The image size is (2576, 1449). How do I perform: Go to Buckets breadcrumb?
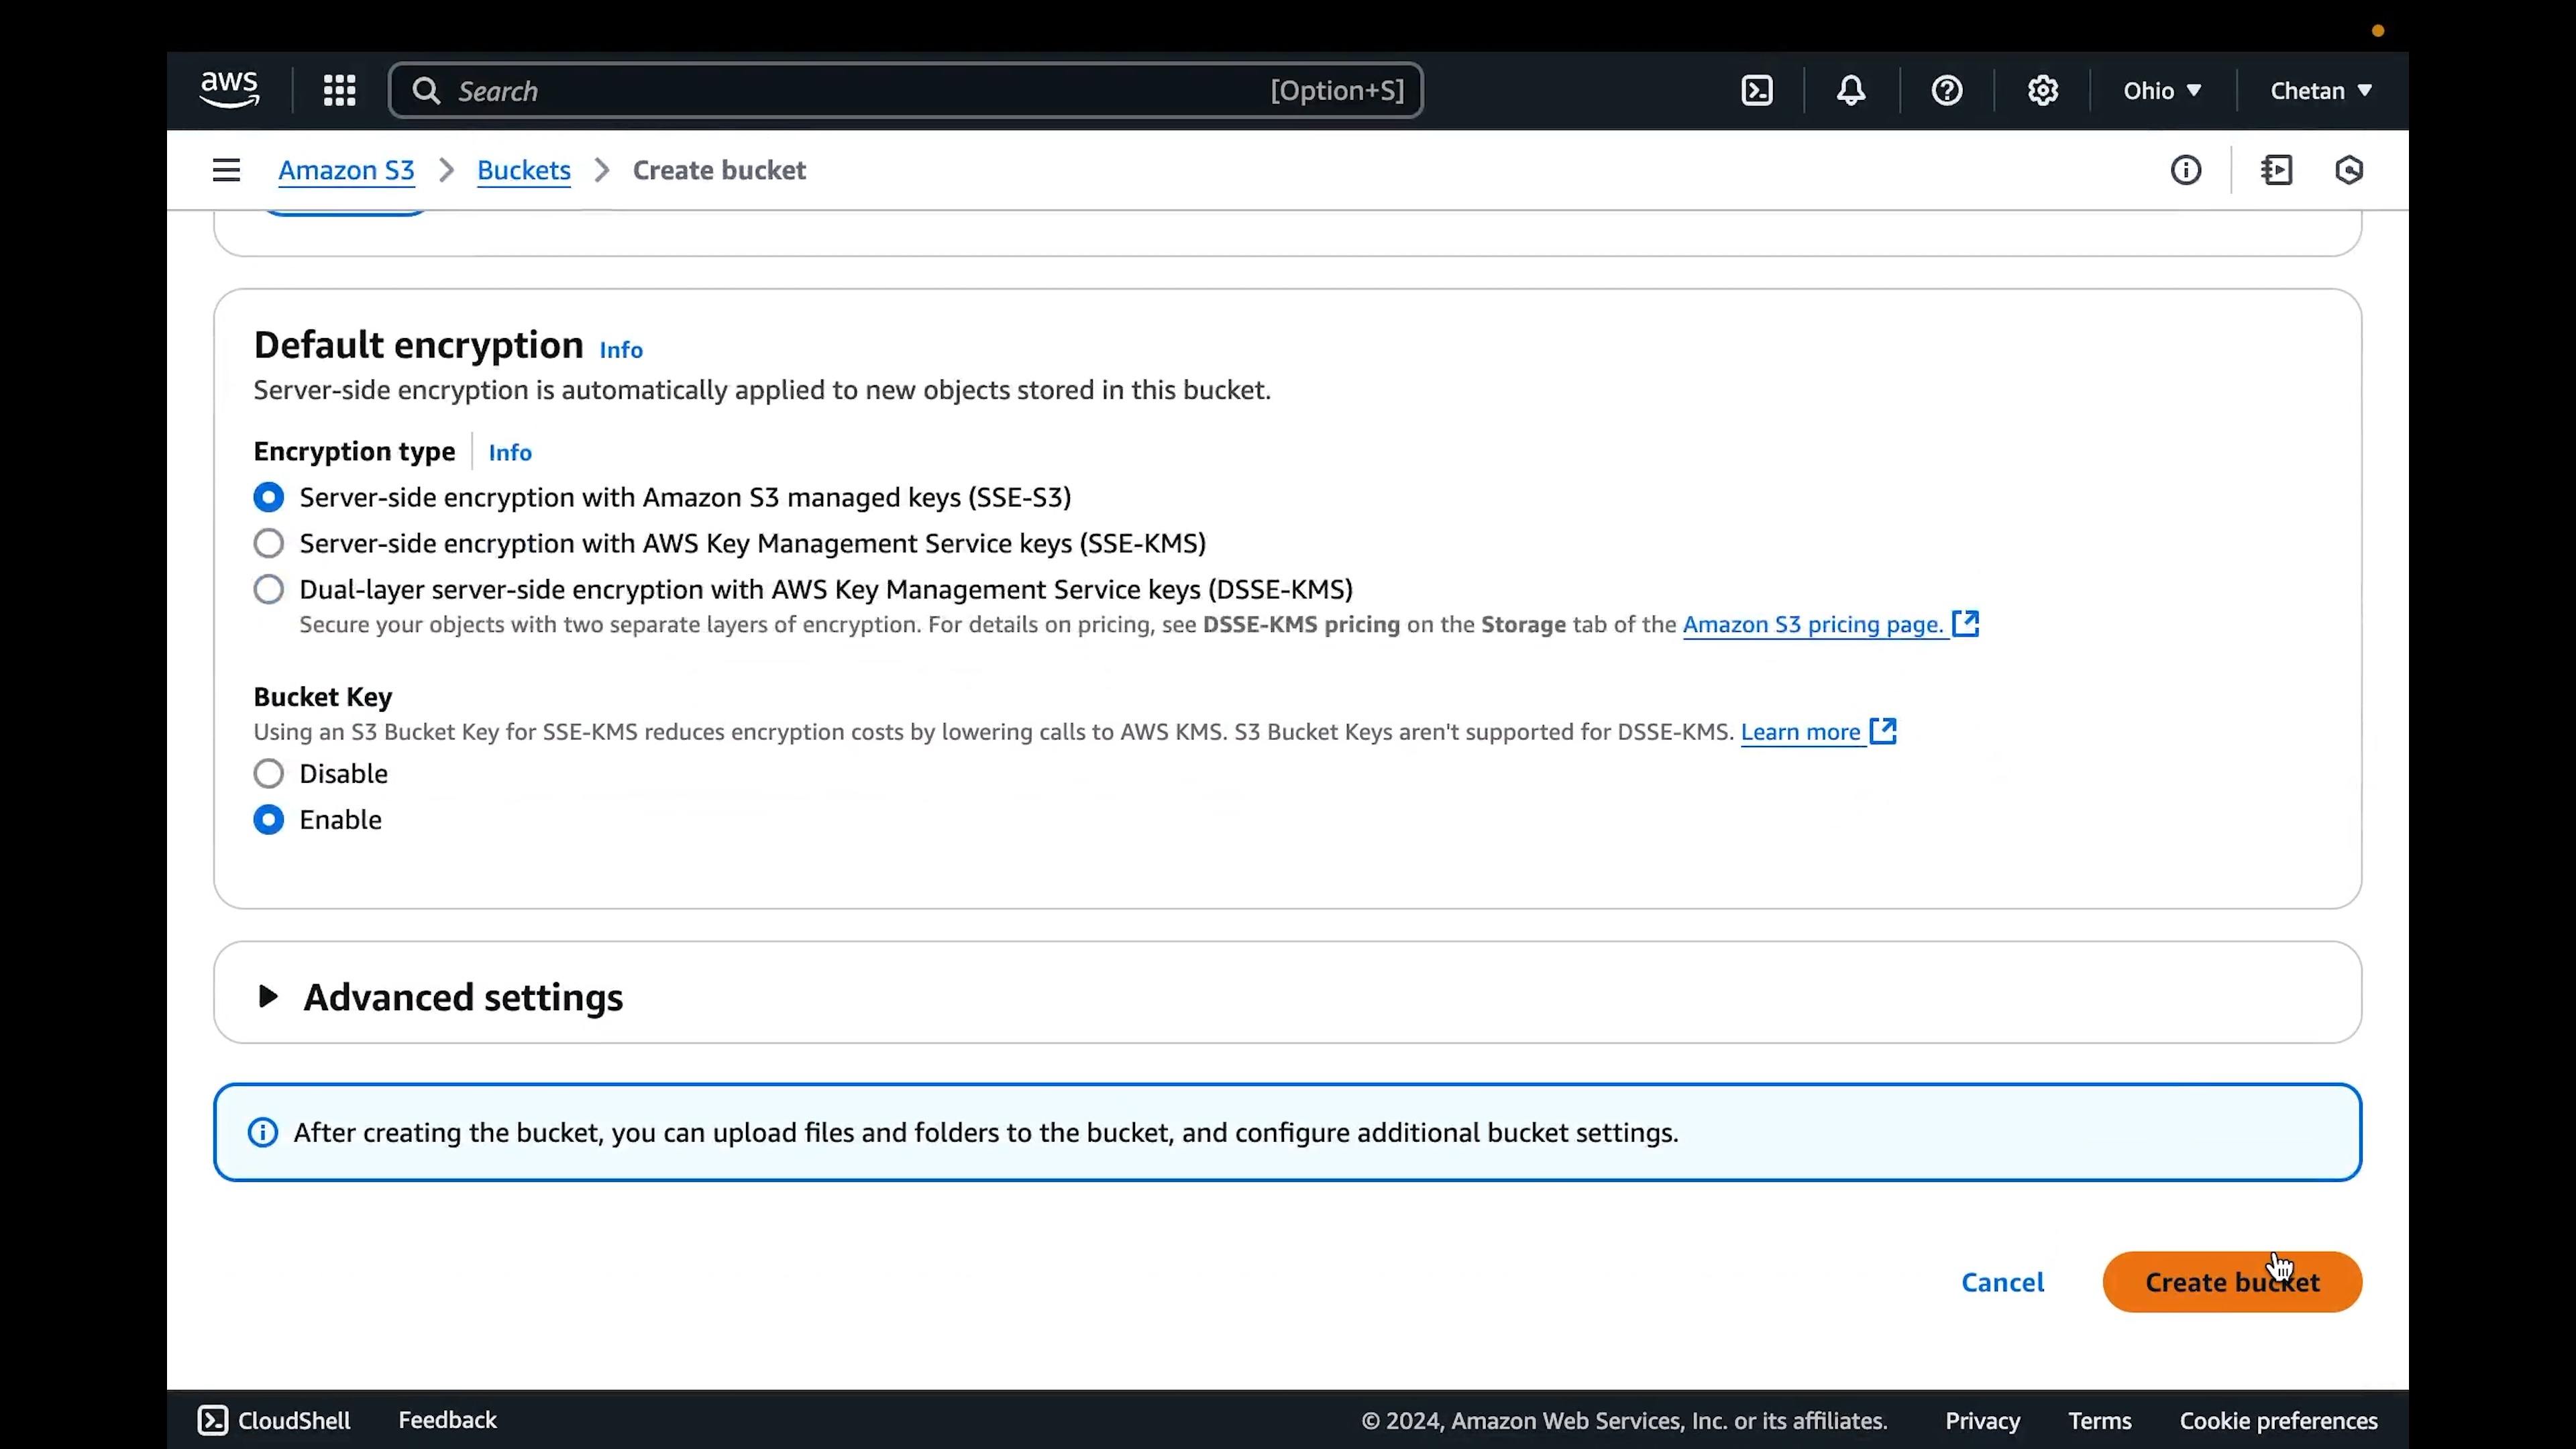coord(523,170)
